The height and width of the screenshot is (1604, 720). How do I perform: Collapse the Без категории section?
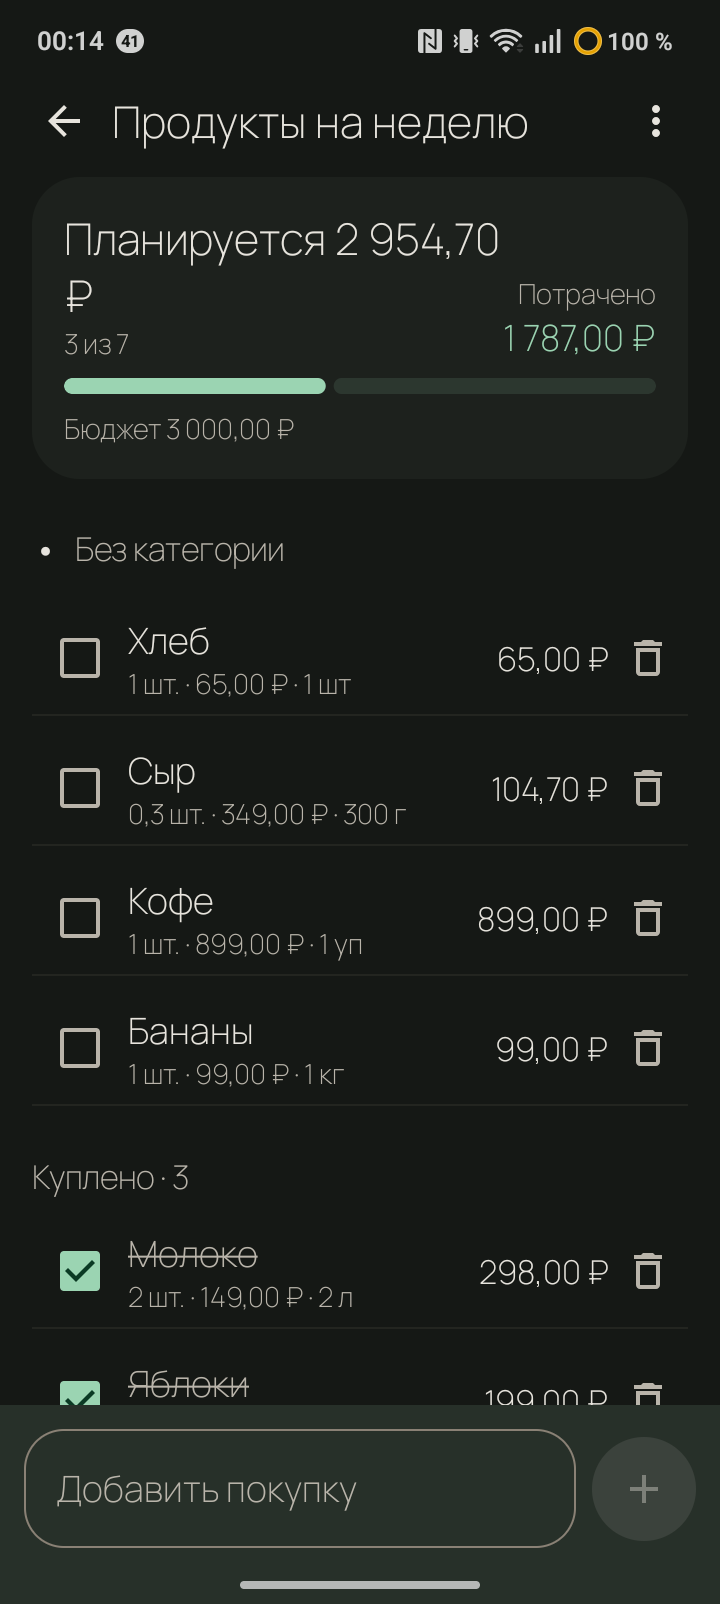162,550
